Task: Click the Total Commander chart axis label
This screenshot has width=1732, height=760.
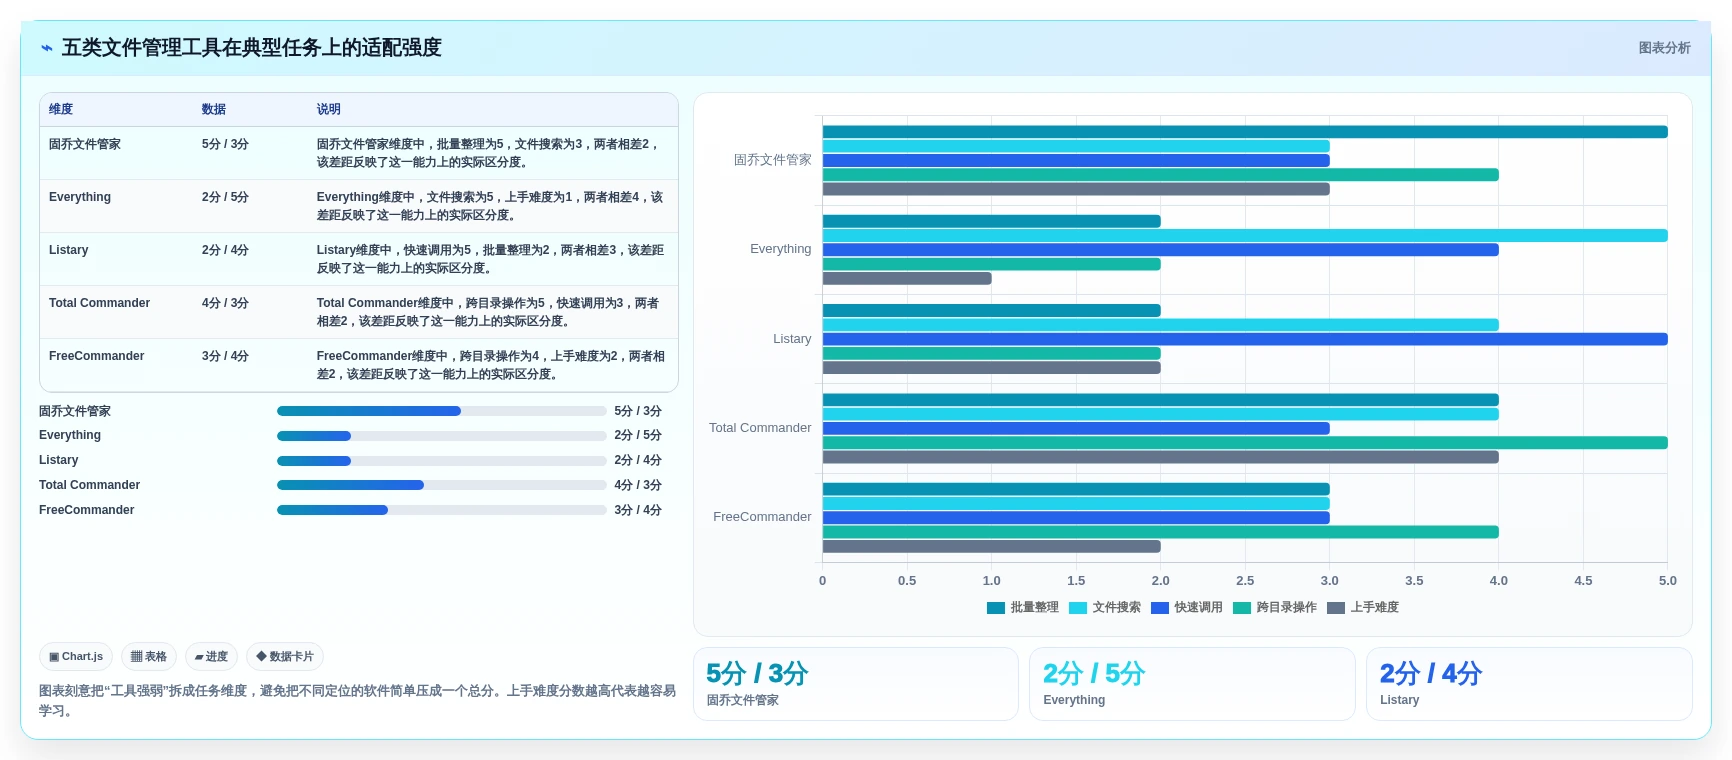Action: [760, 428]
